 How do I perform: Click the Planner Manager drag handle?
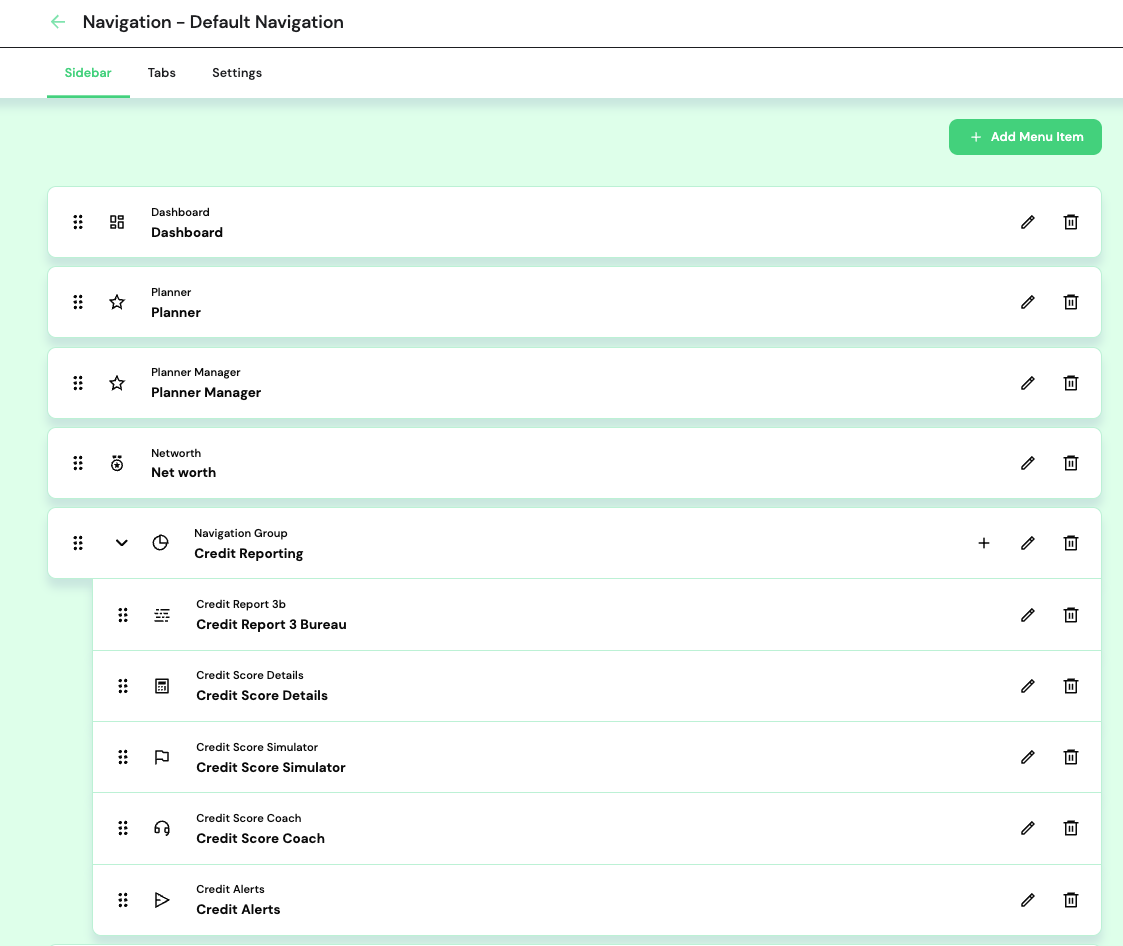tap(78, 383)
